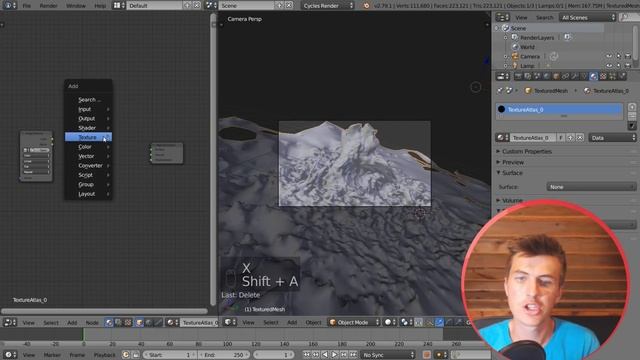
Task: Open the File menu in top bar
Action: click(x=27, y=6)
